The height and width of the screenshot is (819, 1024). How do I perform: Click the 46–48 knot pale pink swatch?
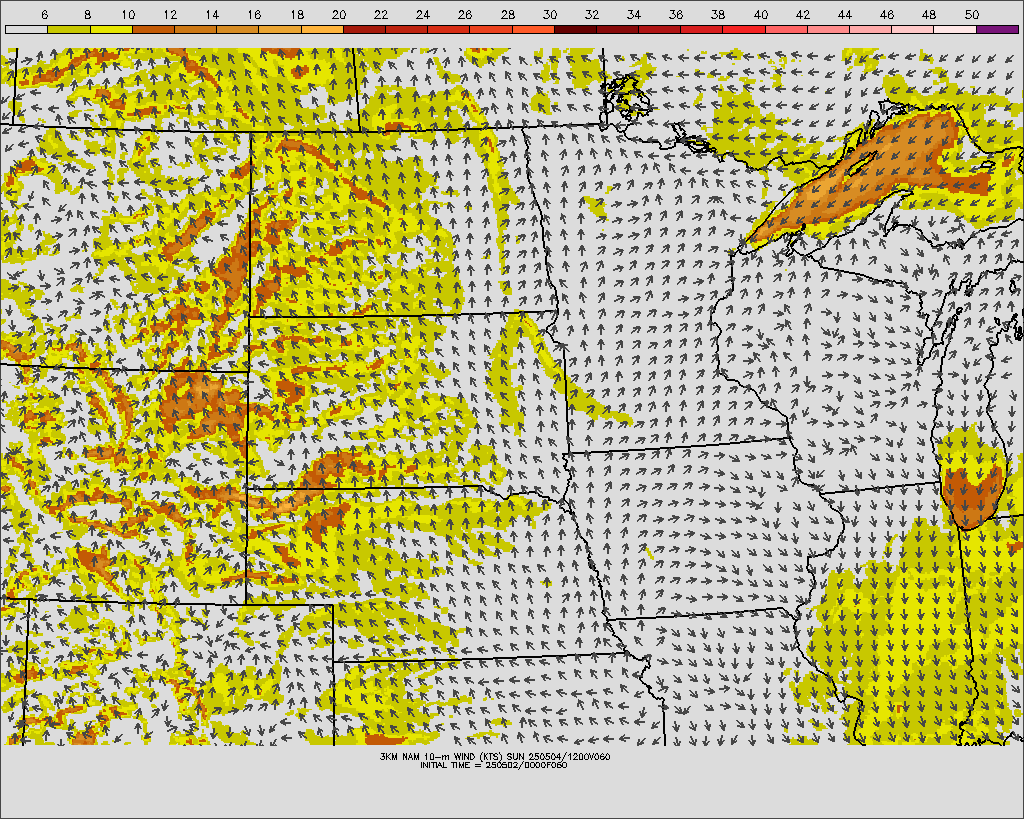pyautogui.click(x=913, y=29)
